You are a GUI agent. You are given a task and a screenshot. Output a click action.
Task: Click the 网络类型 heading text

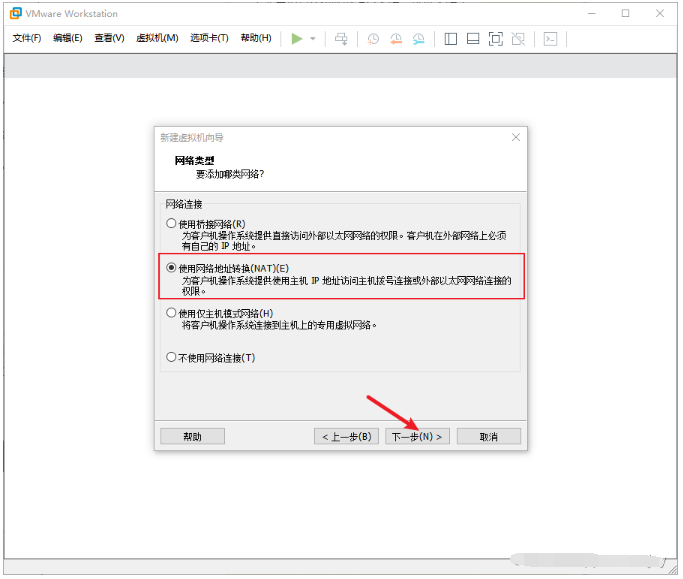tap(194, 160)
